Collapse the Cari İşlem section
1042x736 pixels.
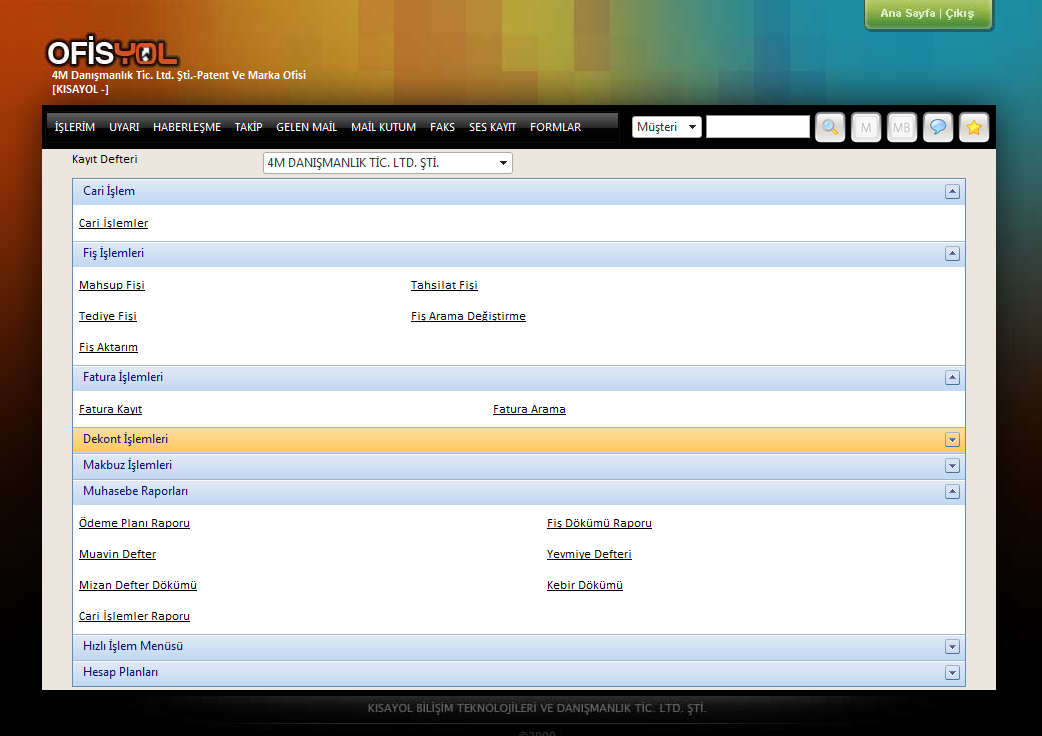tap(952, 192)
